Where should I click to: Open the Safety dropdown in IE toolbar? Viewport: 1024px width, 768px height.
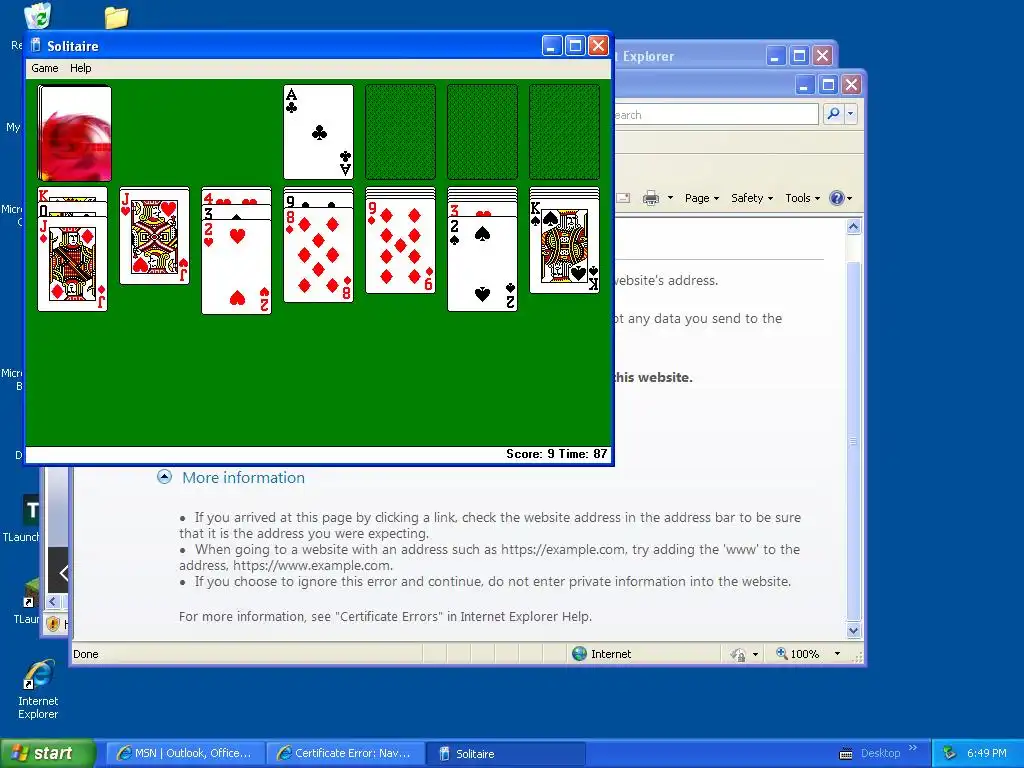tap(752, 198)
